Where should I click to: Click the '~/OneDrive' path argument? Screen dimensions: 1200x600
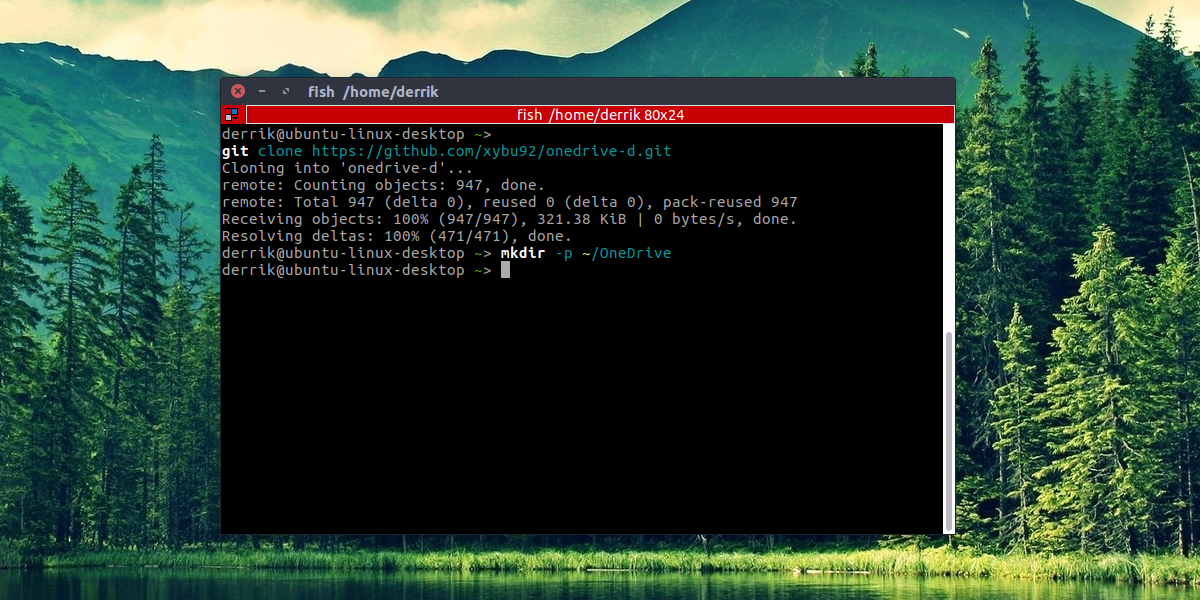coord(626,253)
